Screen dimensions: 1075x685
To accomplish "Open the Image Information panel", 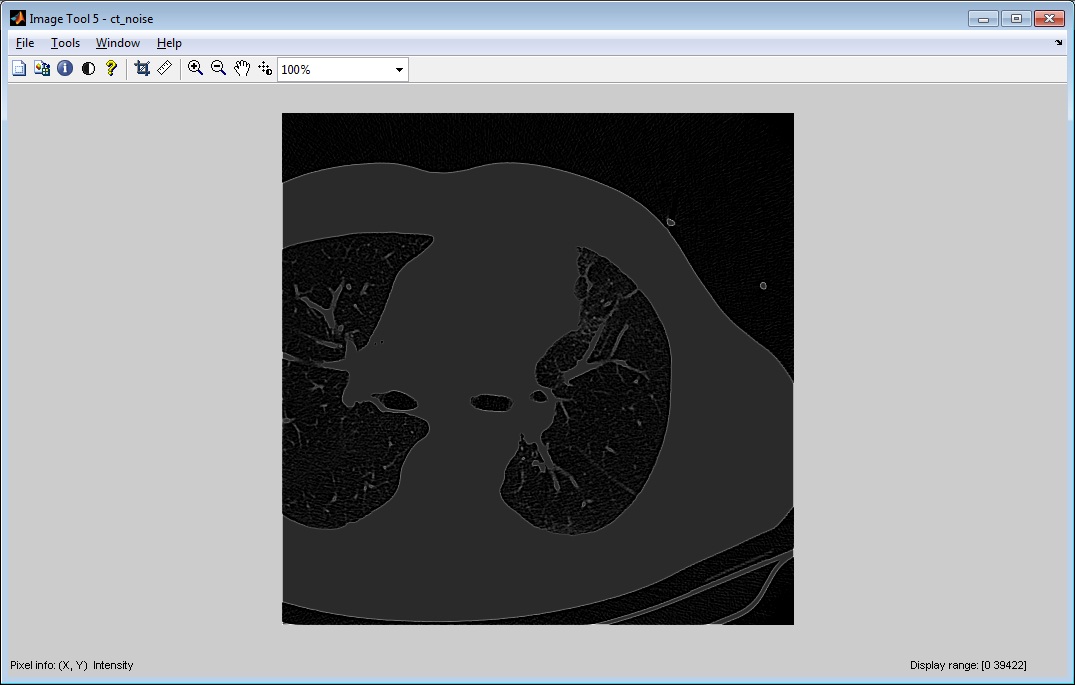I will [64, 68].
